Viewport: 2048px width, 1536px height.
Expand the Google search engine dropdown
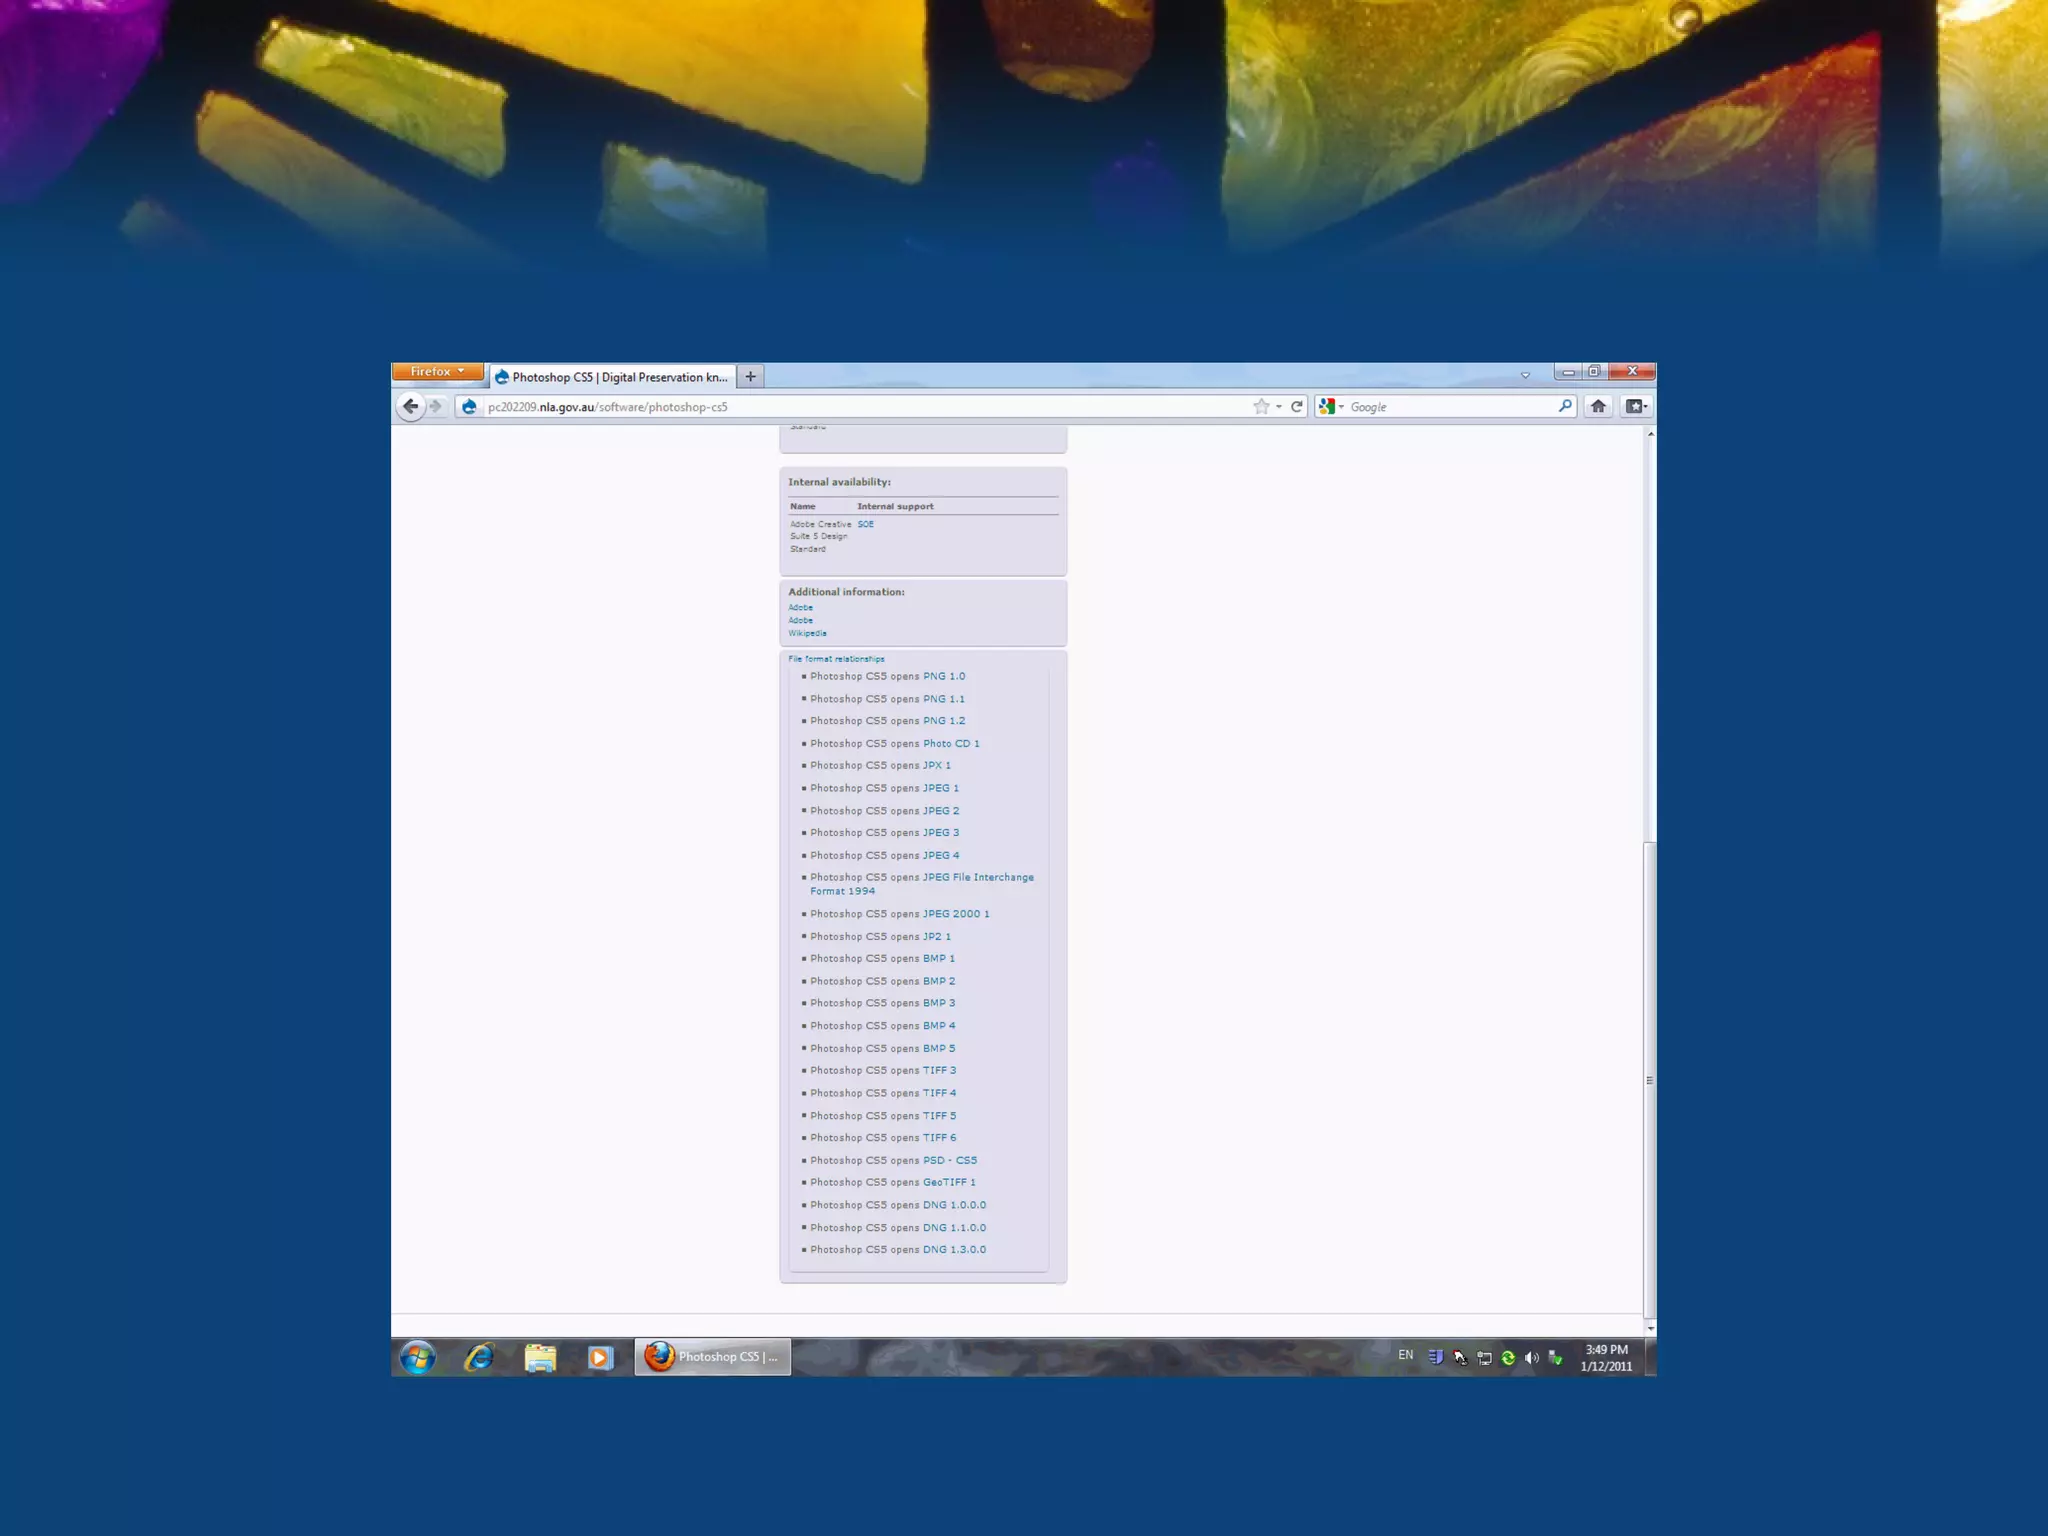(1331, 406)
